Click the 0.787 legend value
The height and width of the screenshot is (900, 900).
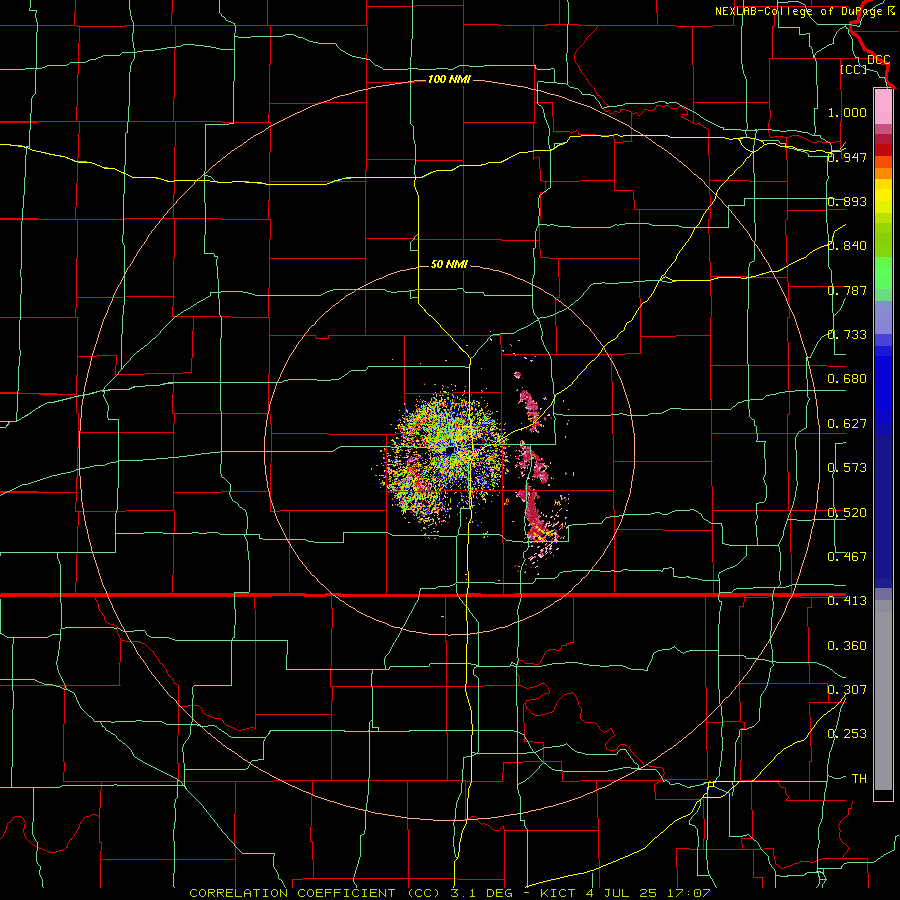(847, 290)
